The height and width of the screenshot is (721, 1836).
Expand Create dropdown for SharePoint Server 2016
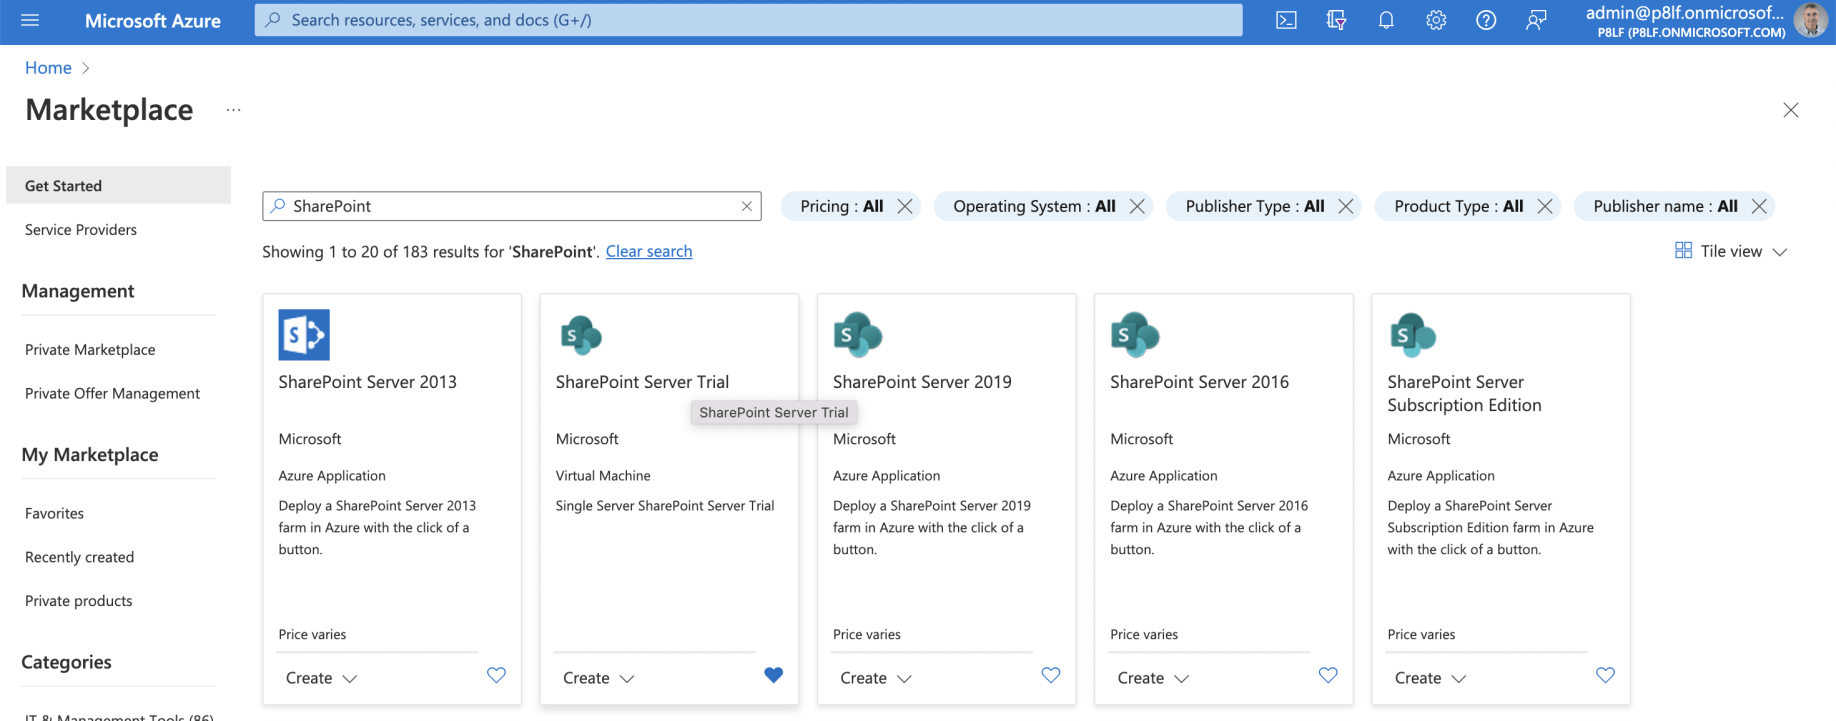(1153, 678)
